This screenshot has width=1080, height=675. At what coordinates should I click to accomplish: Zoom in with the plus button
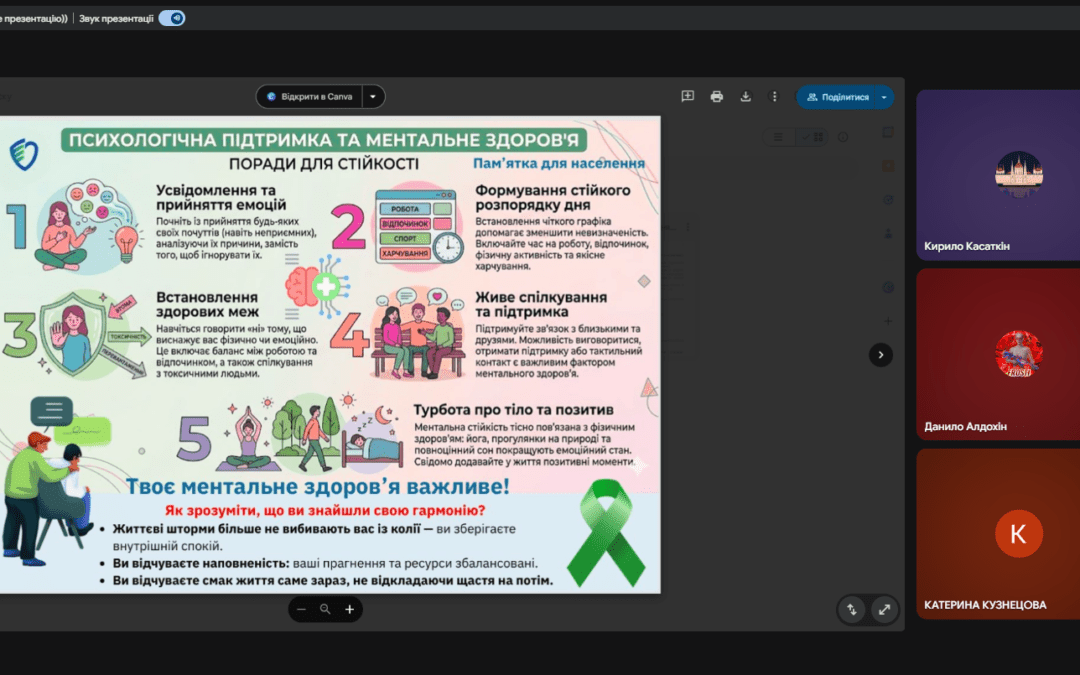click(349, 609)
